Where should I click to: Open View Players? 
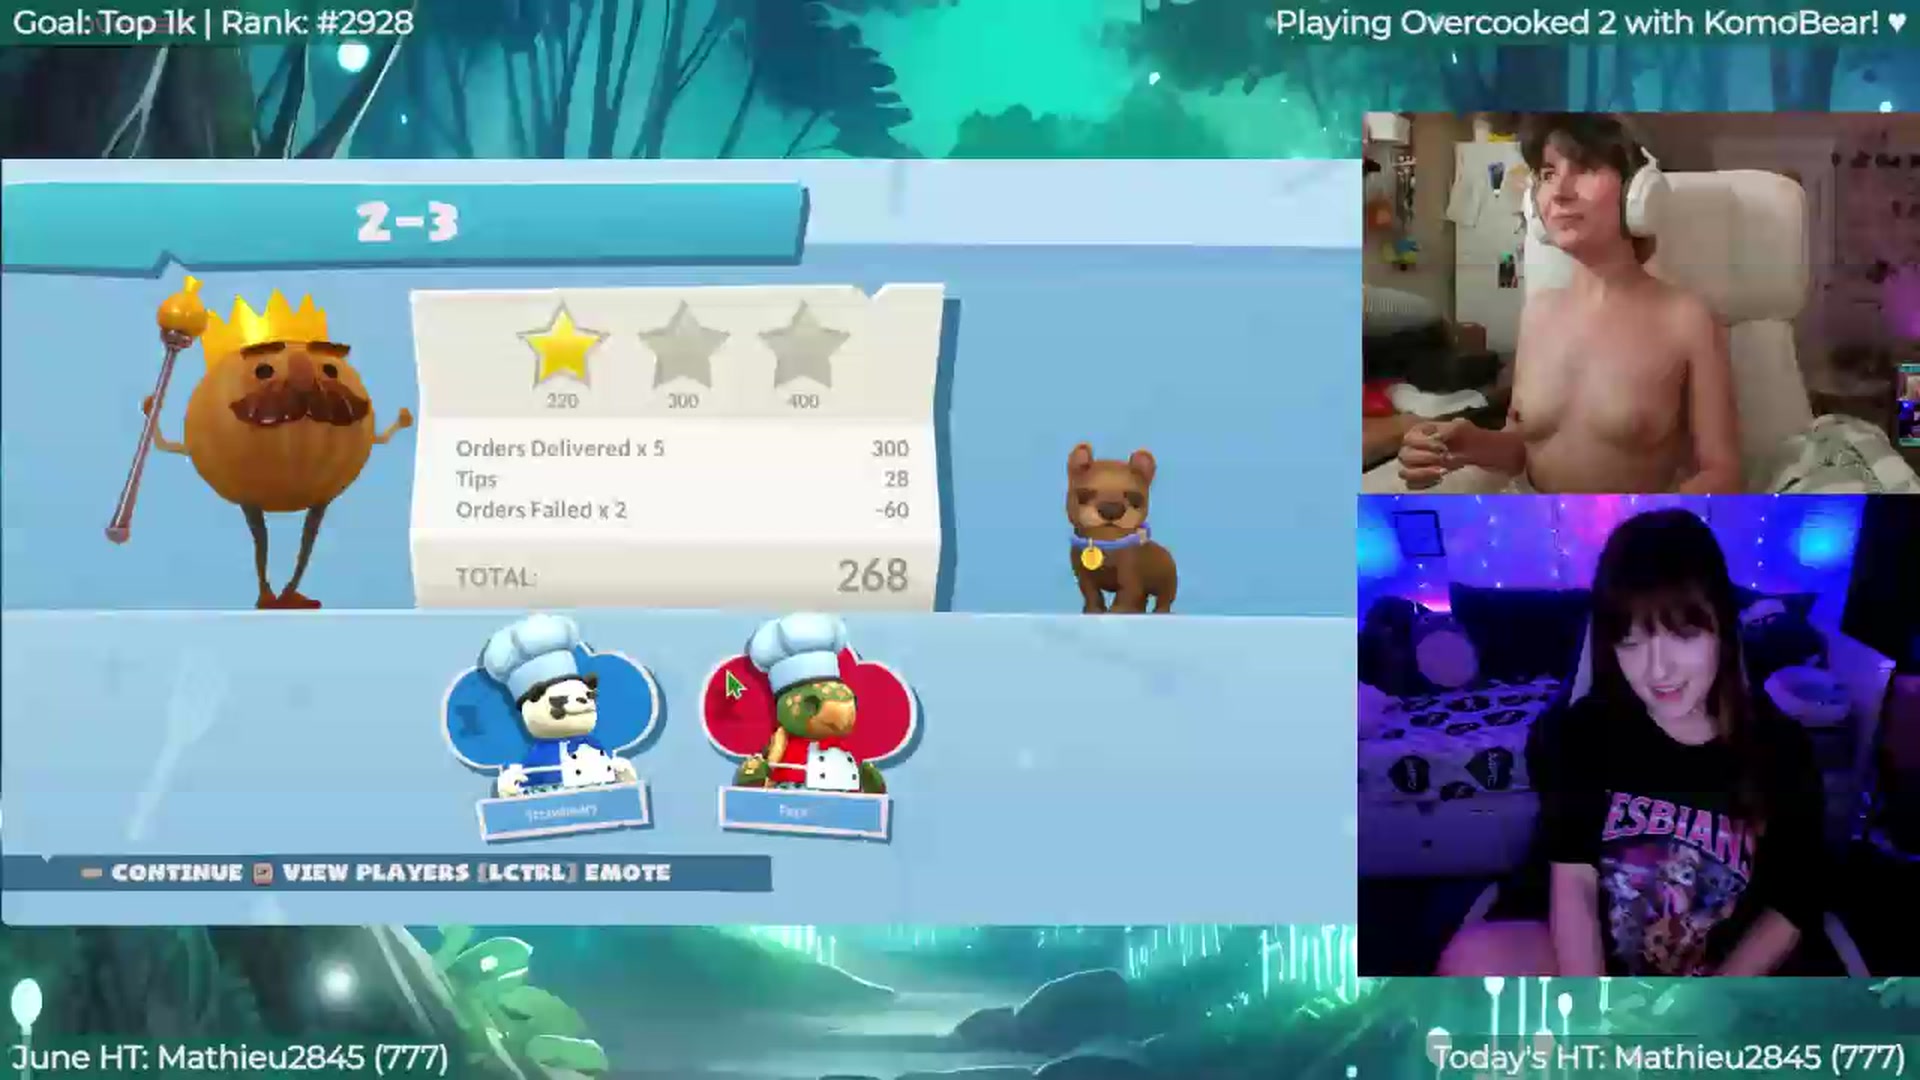click(375, 873)
